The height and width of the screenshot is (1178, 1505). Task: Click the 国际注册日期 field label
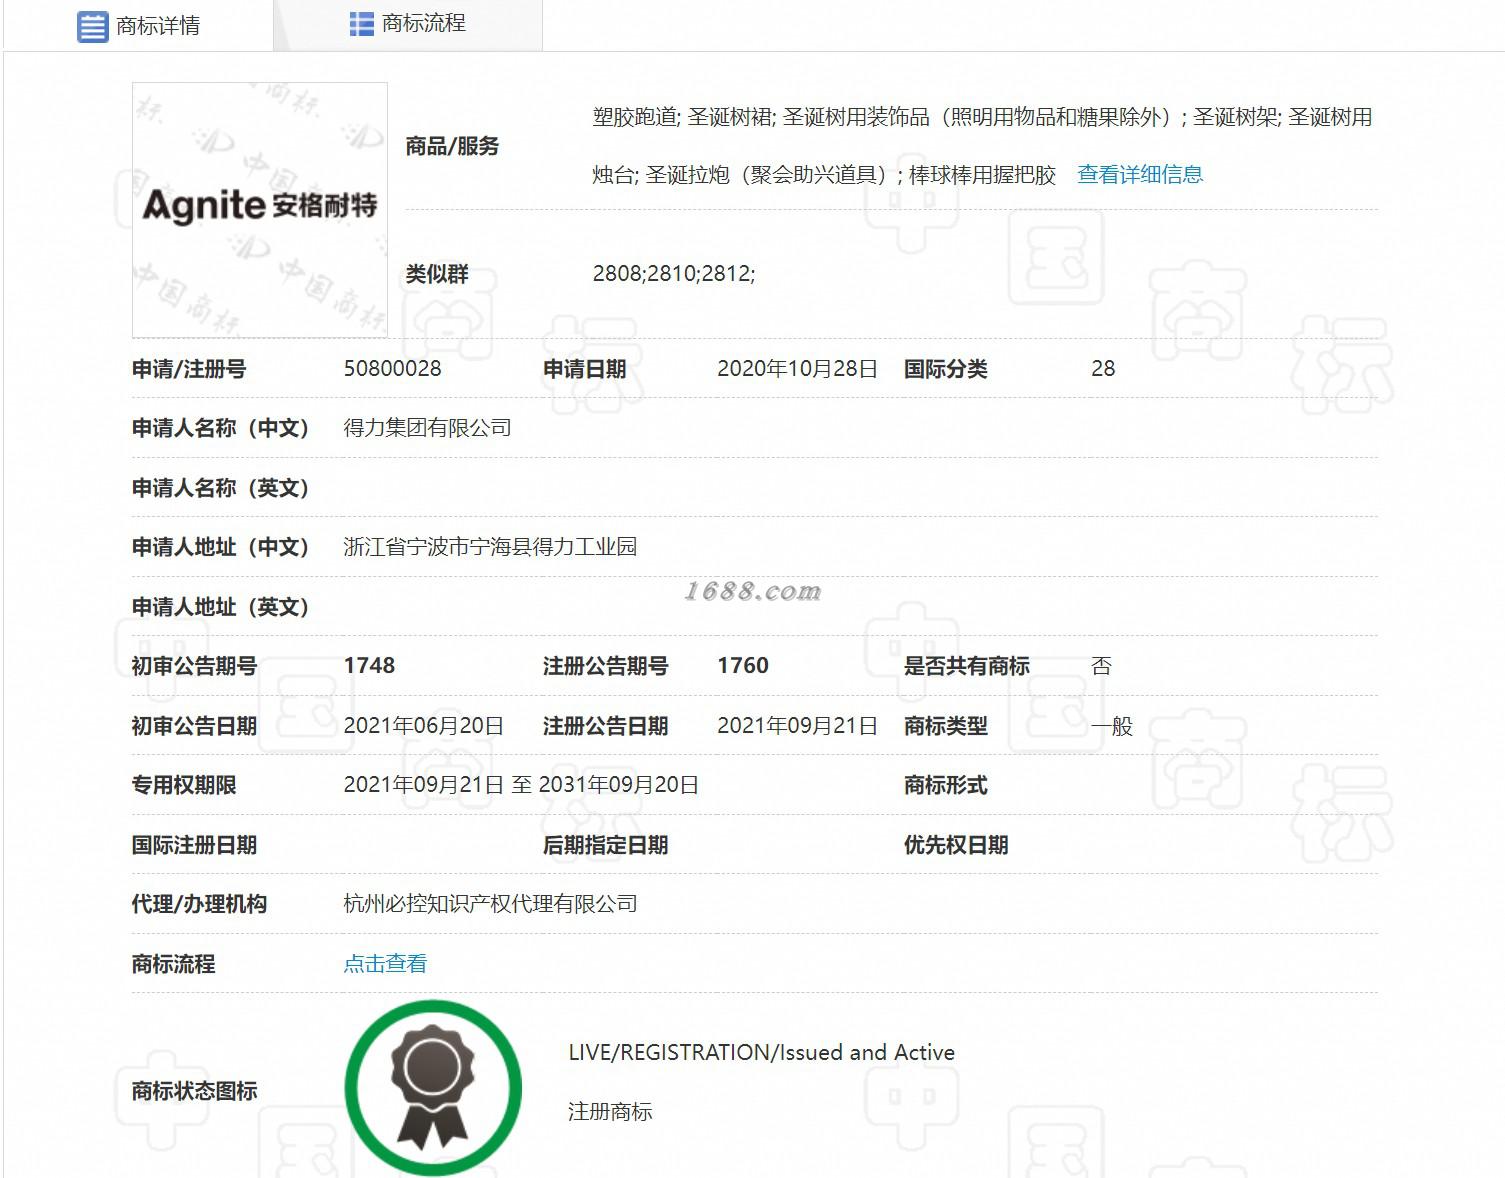click(x=194, y=845)
